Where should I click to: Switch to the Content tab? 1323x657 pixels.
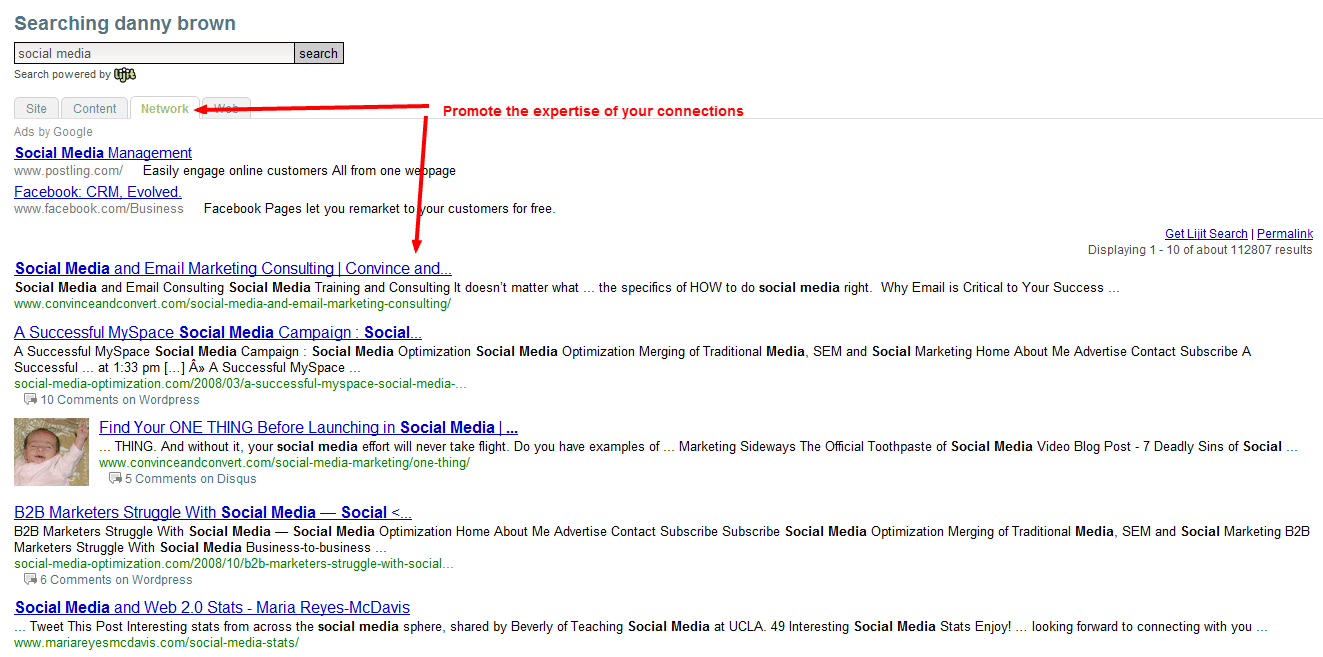pyautogui.click(x=95, y=109)
